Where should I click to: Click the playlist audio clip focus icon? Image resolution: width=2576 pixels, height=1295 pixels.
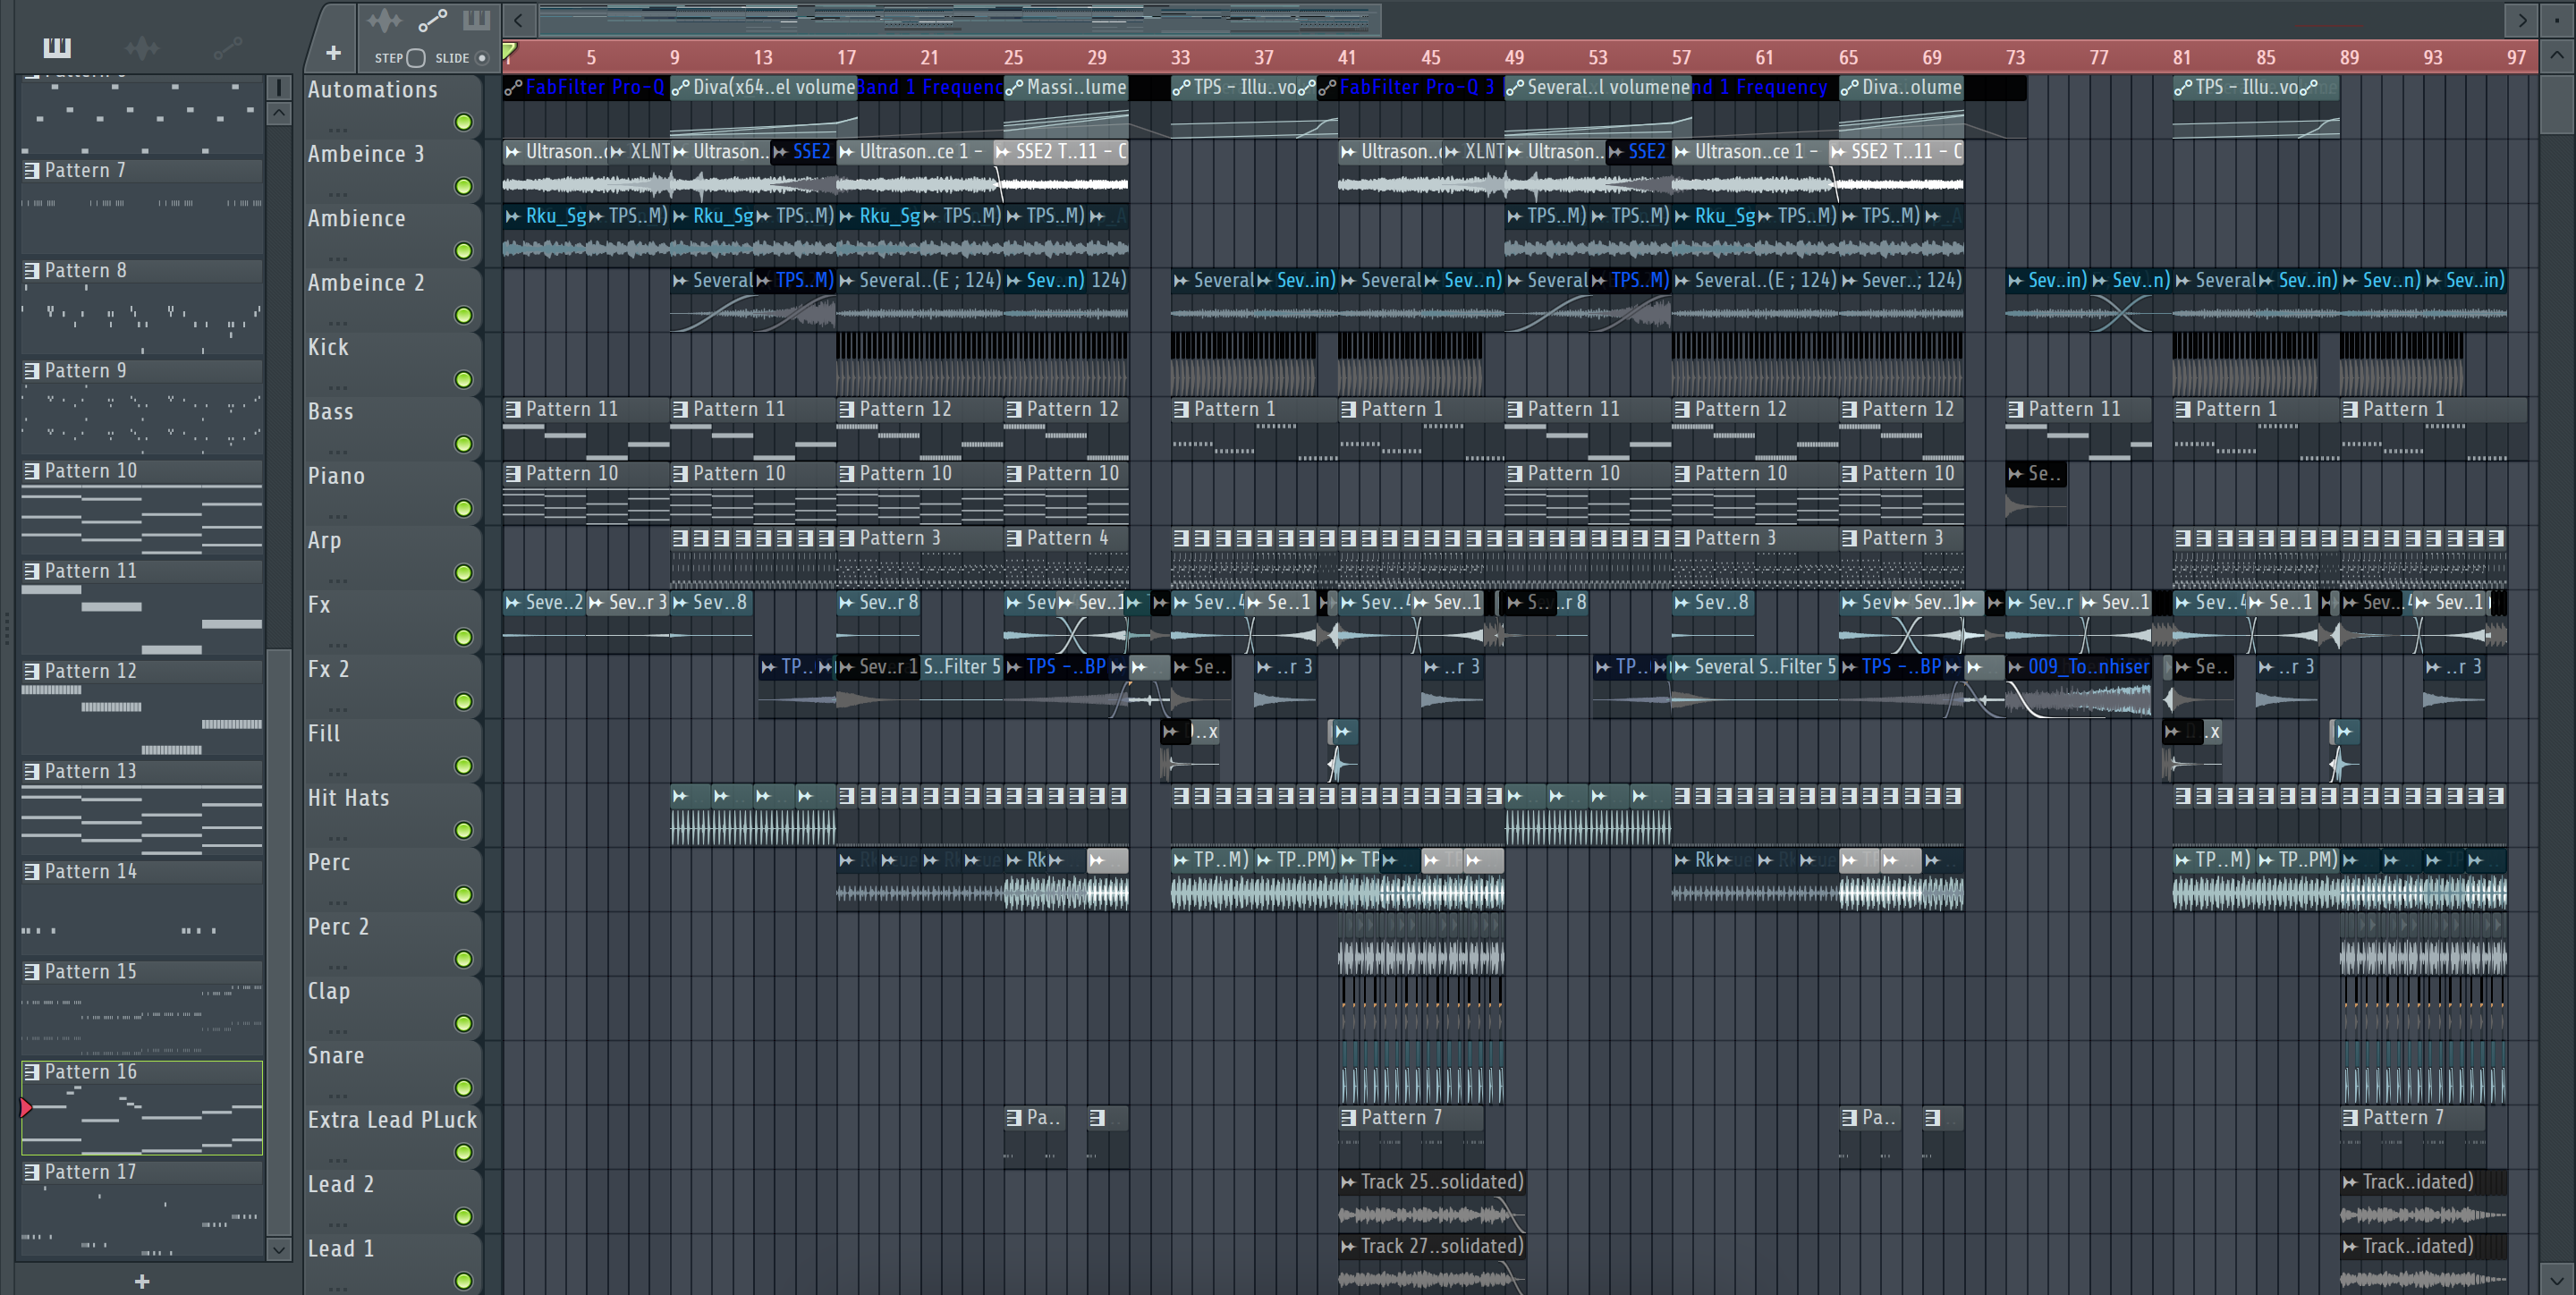point(384,20)
